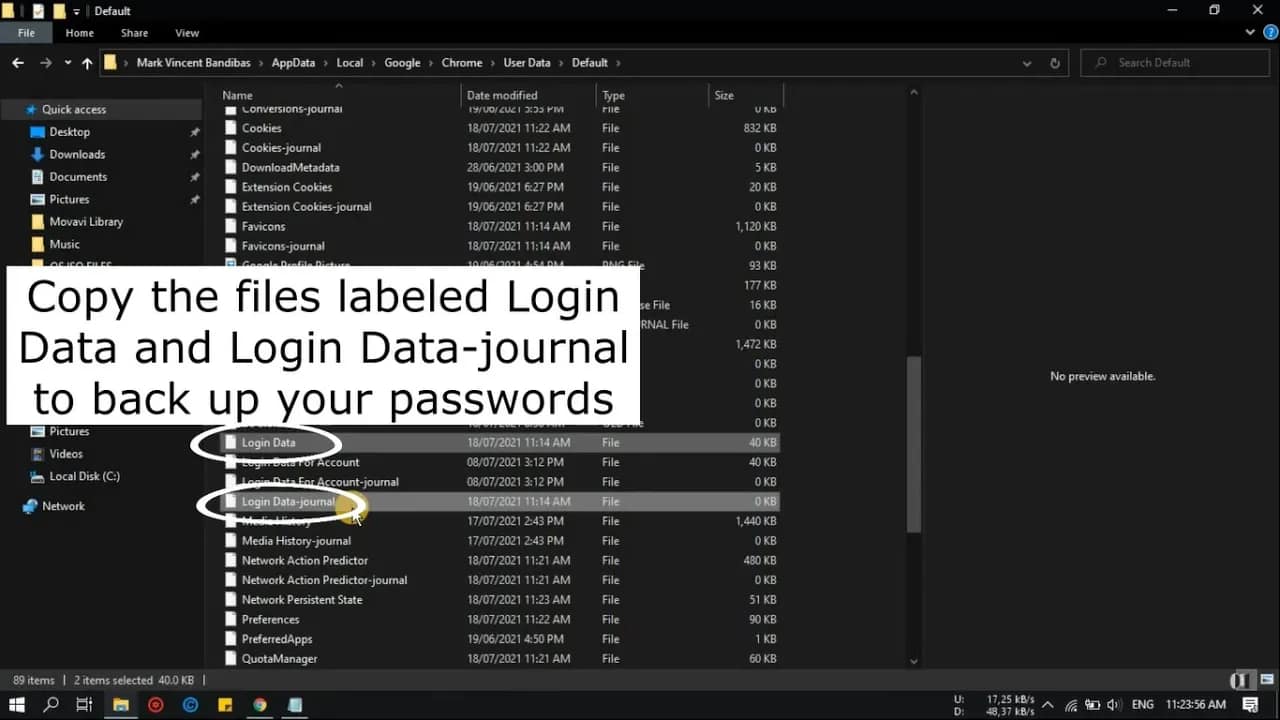The height and width of the screenshot is (720, 1280).
Task: Sort files by Date modified column
Action: point(502,96)
